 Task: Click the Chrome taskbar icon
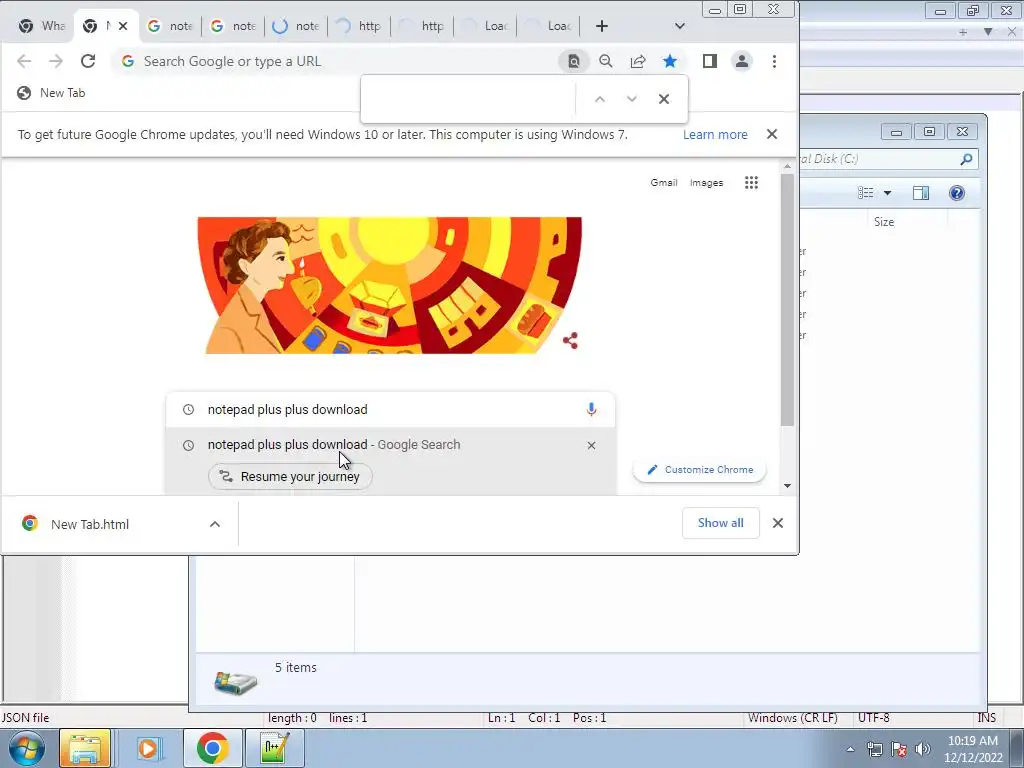tap(212, 748)
